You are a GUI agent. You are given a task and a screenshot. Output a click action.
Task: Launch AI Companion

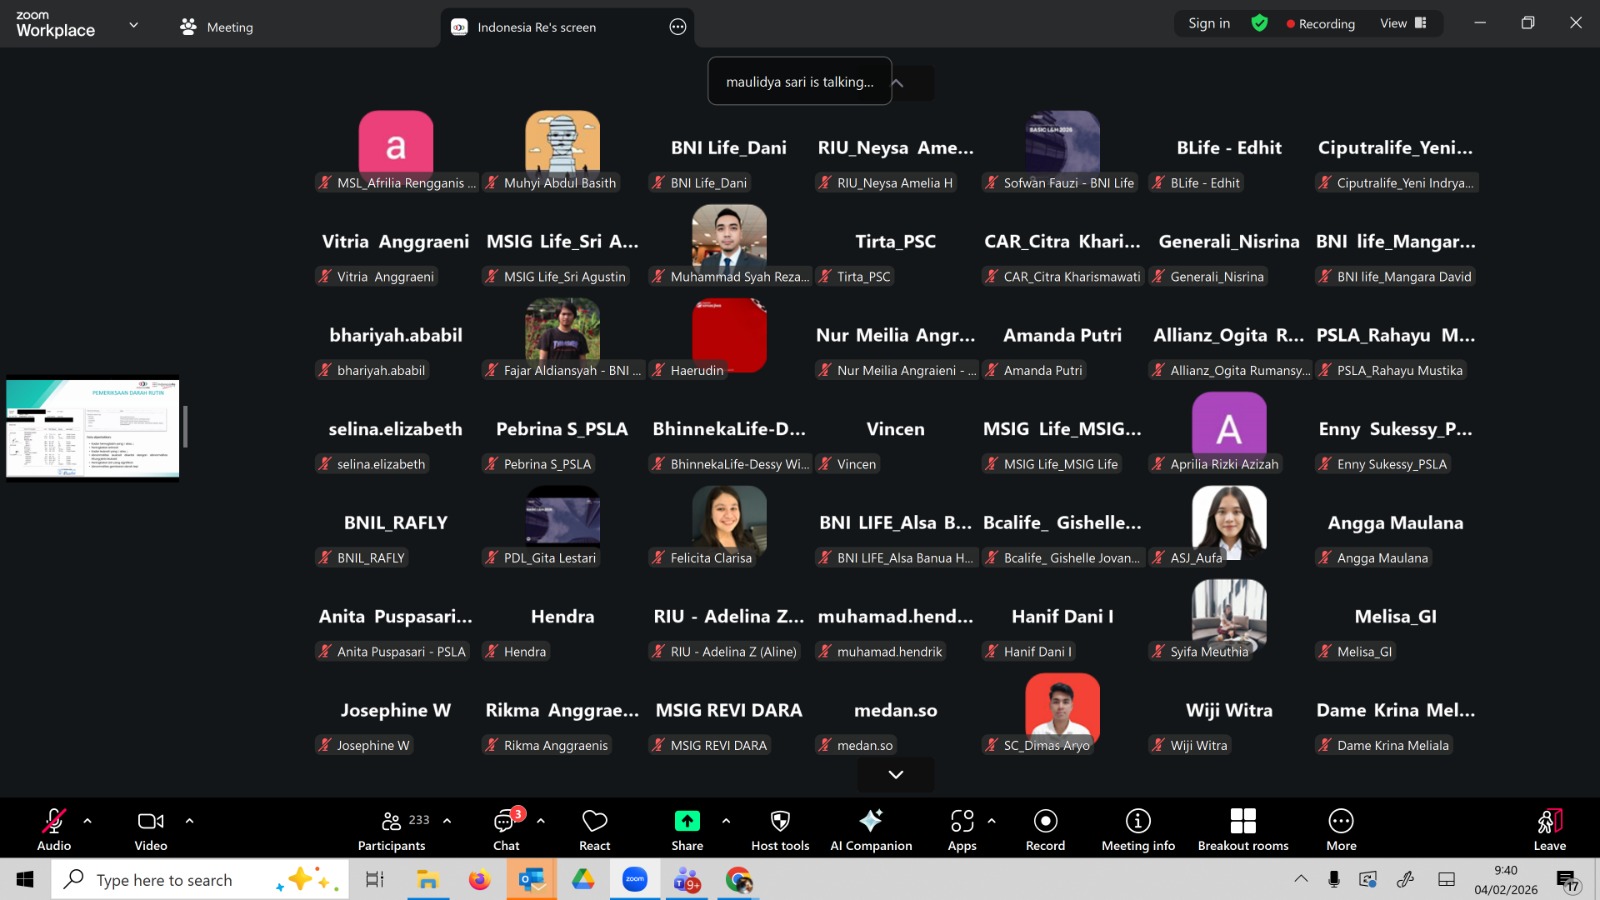click(871, 830)
